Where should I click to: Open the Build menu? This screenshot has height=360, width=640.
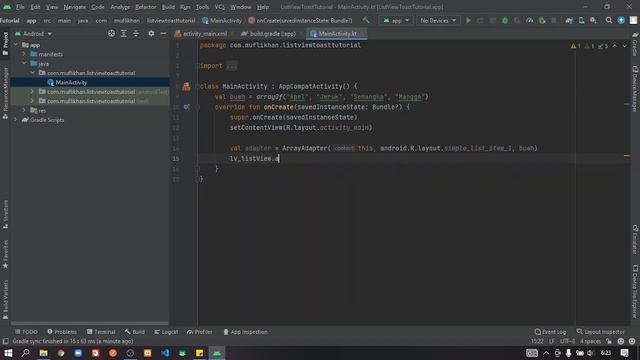tap(168, 7)
